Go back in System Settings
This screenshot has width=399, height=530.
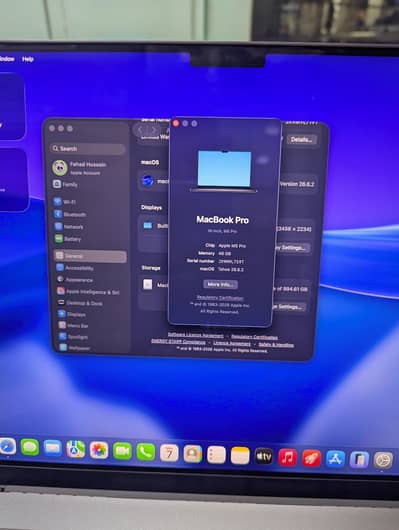pyautogui.click(x=140, y=130)
